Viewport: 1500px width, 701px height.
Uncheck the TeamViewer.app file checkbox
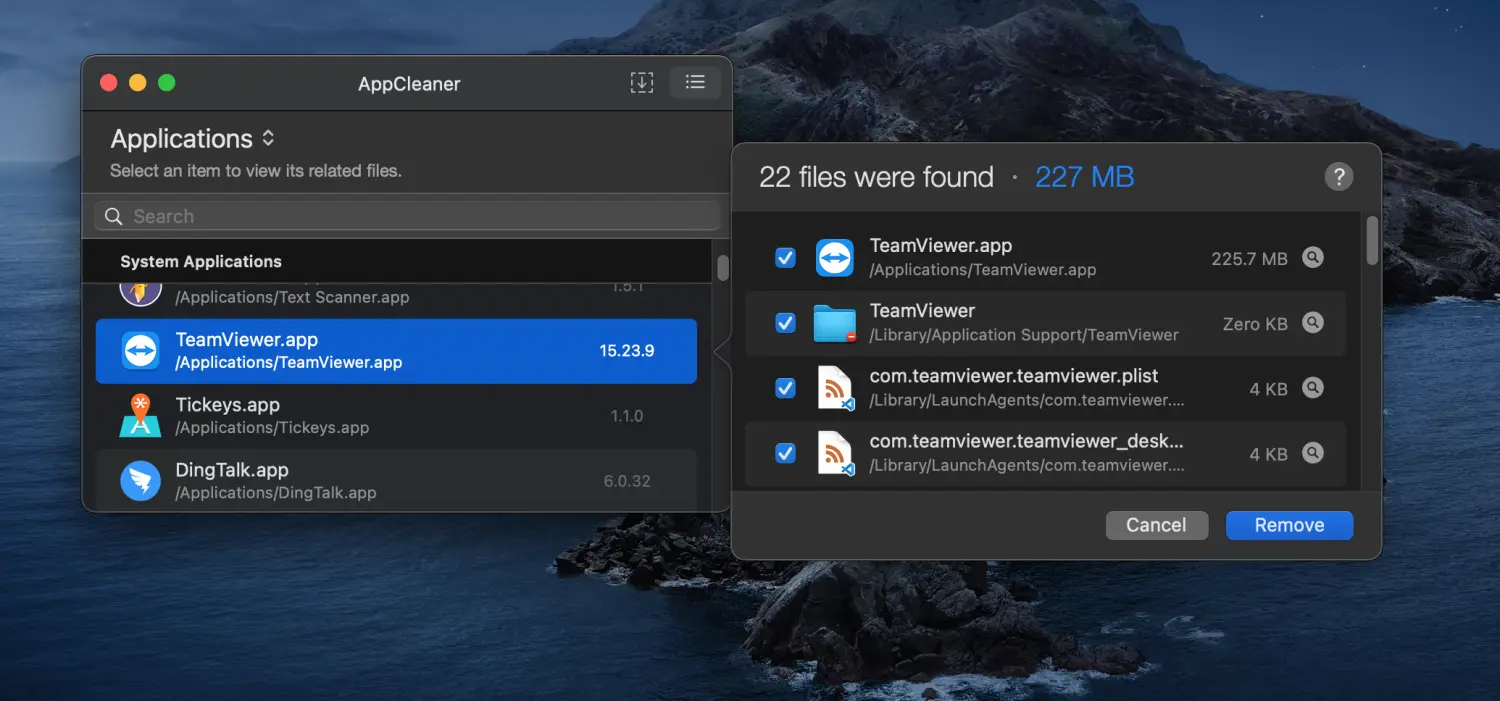coord(786,258)
